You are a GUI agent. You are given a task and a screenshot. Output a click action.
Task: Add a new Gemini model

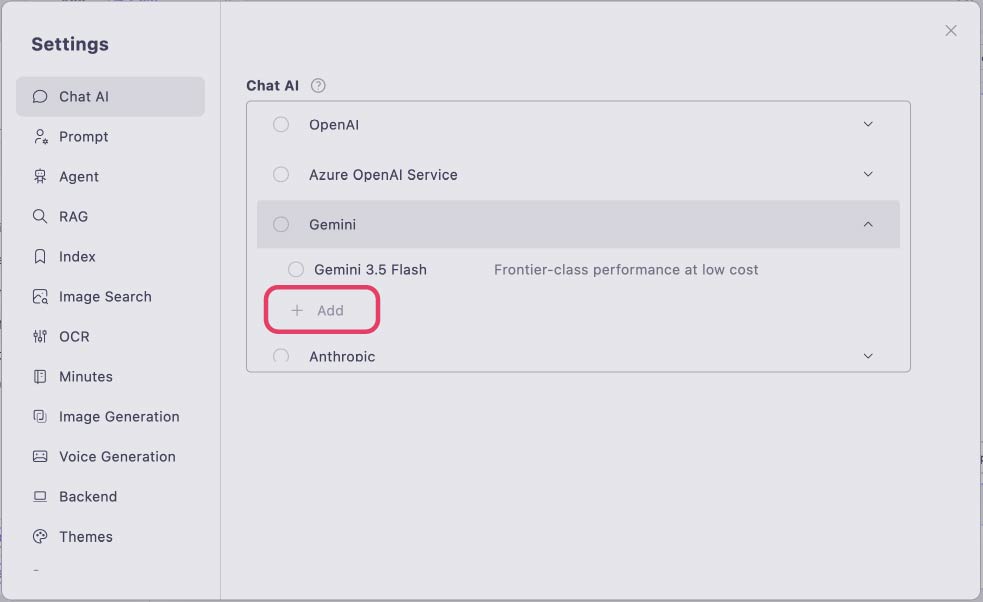322,310
